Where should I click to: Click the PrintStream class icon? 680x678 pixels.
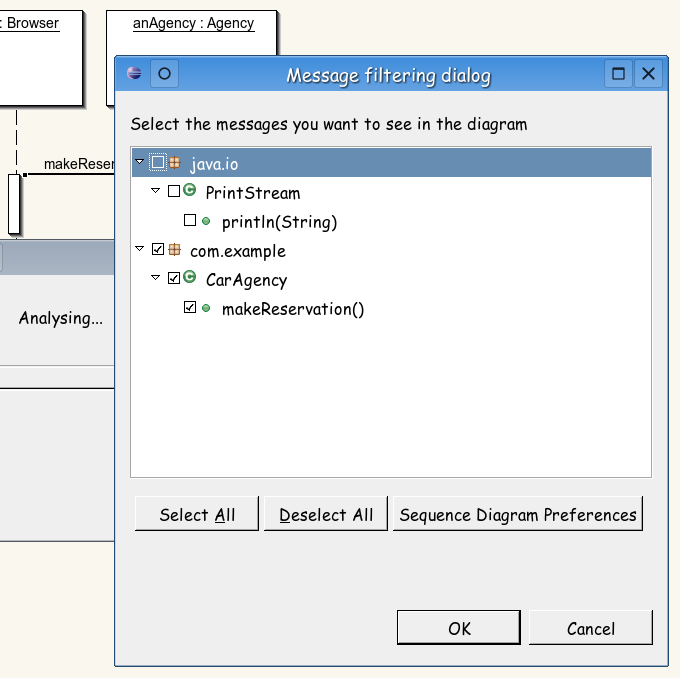point(190,190)
